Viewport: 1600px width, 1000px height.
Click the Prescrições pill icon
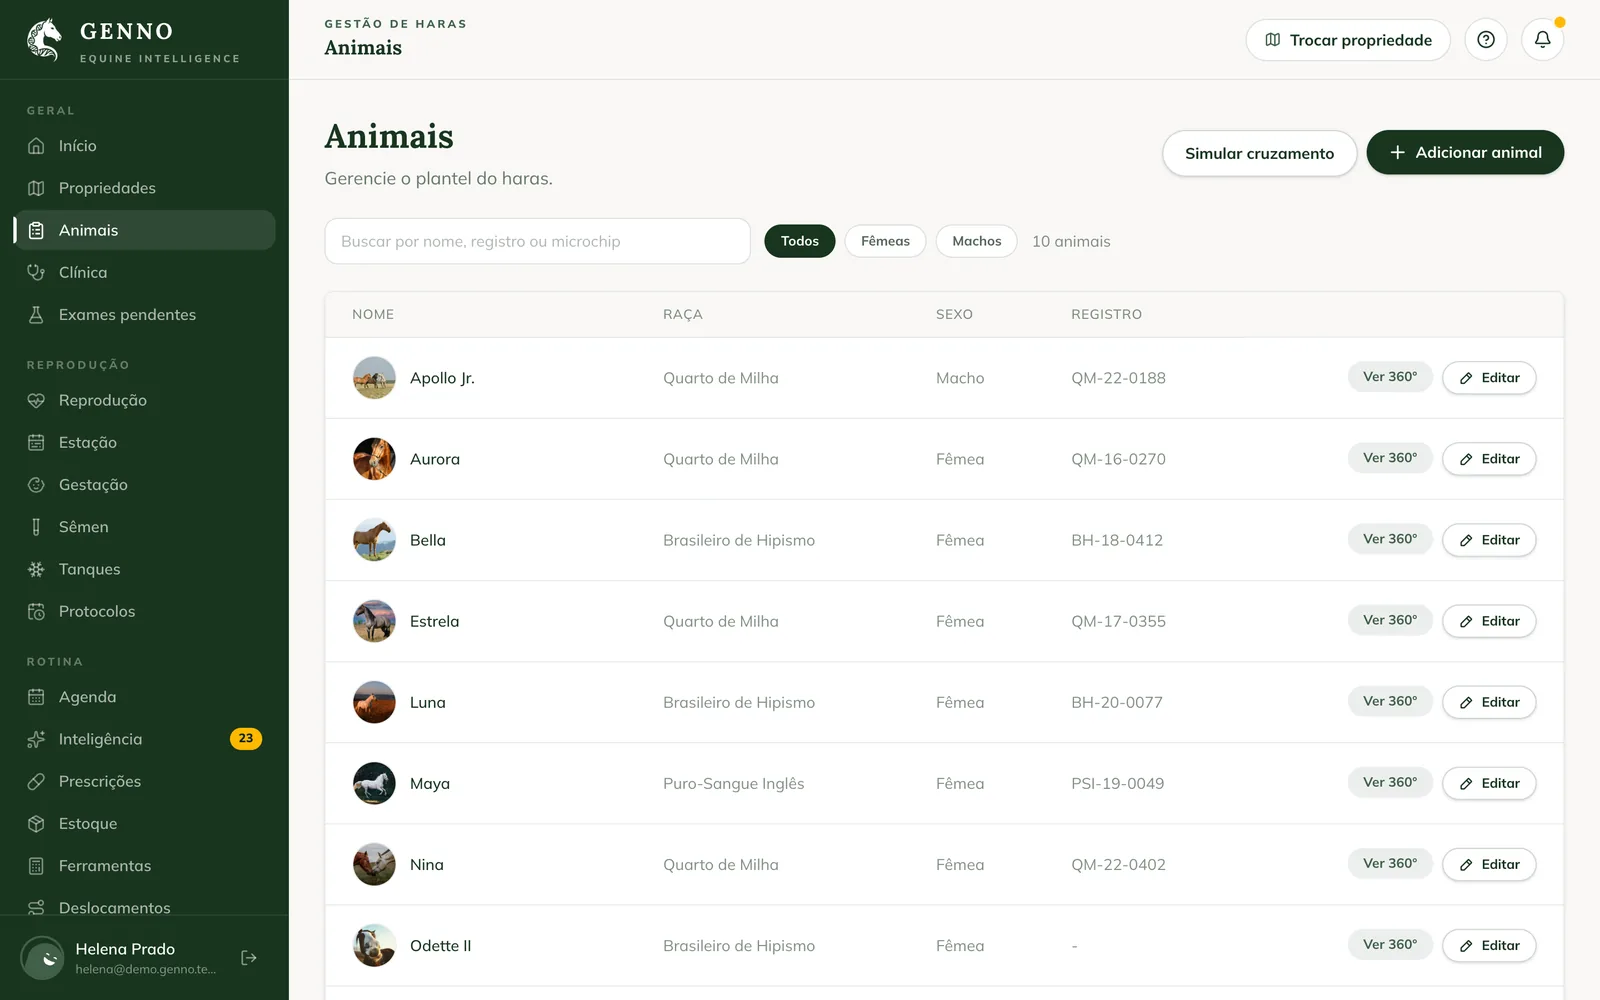(x=36, y=782)
